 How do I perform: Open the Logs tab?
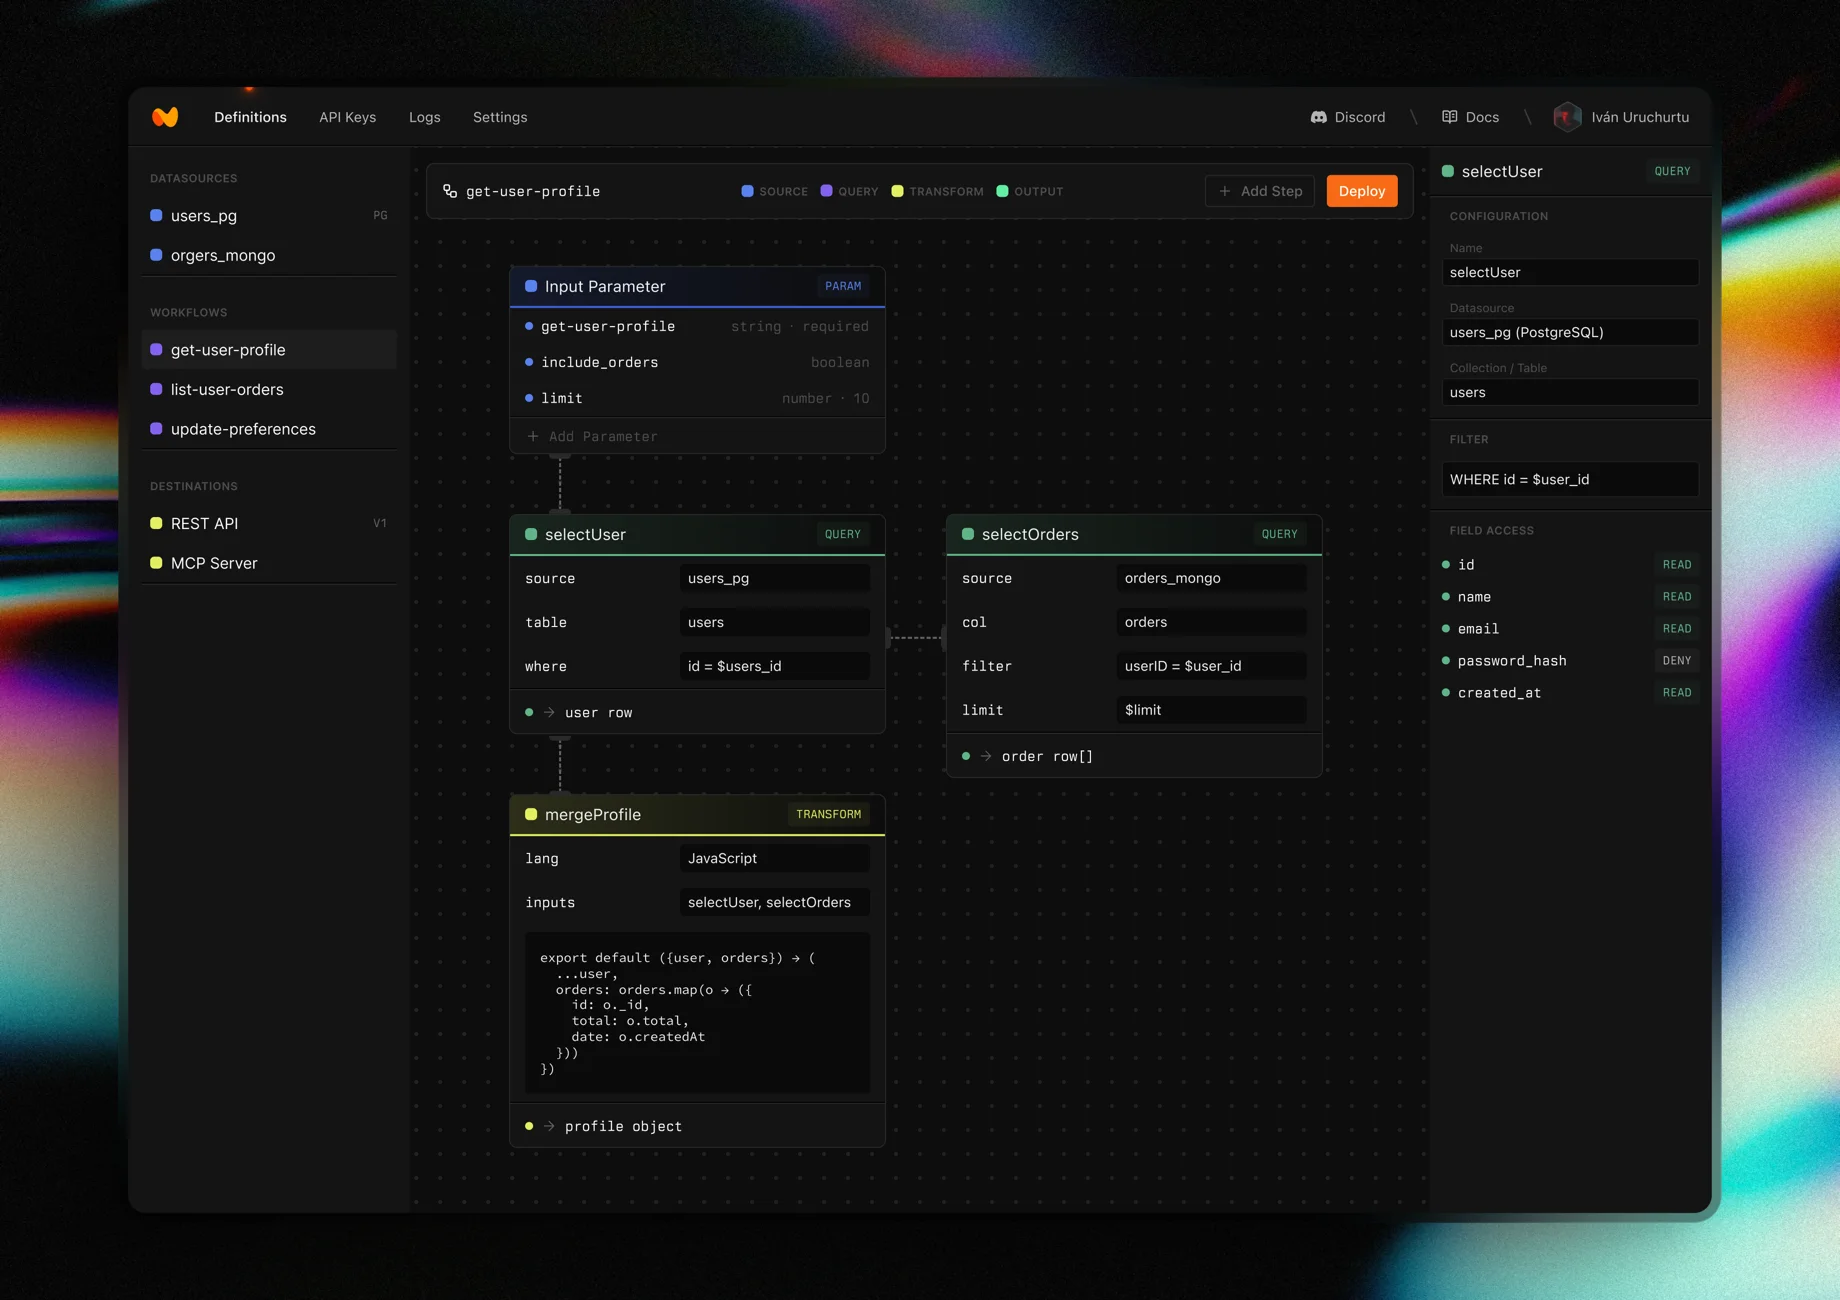(x=424, y=117)
